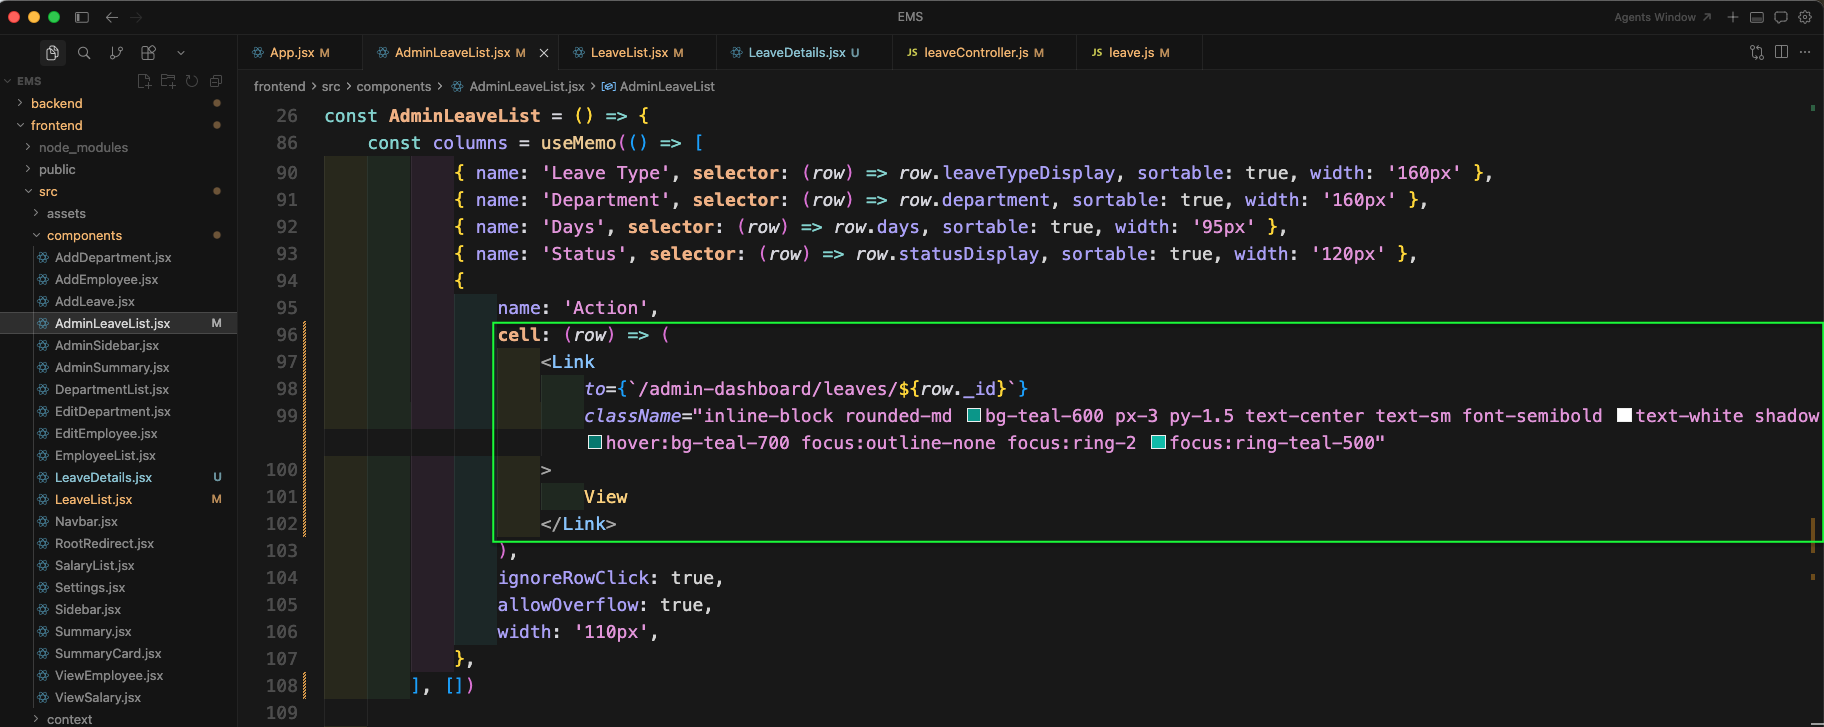
Task: Toggle the primary sidebar visibility
Action: 82,17
